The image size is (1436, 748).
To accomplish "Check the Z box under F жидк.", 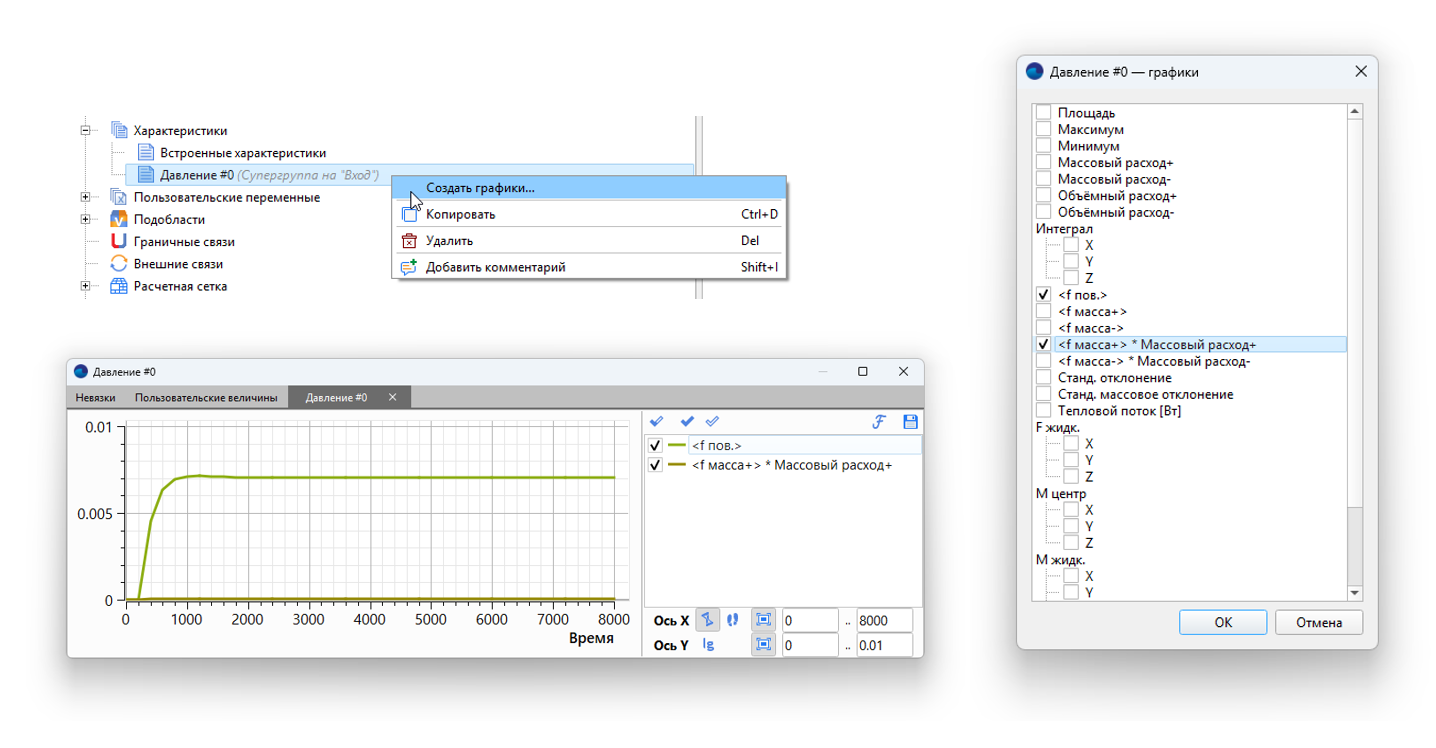I will (1071, 477).
